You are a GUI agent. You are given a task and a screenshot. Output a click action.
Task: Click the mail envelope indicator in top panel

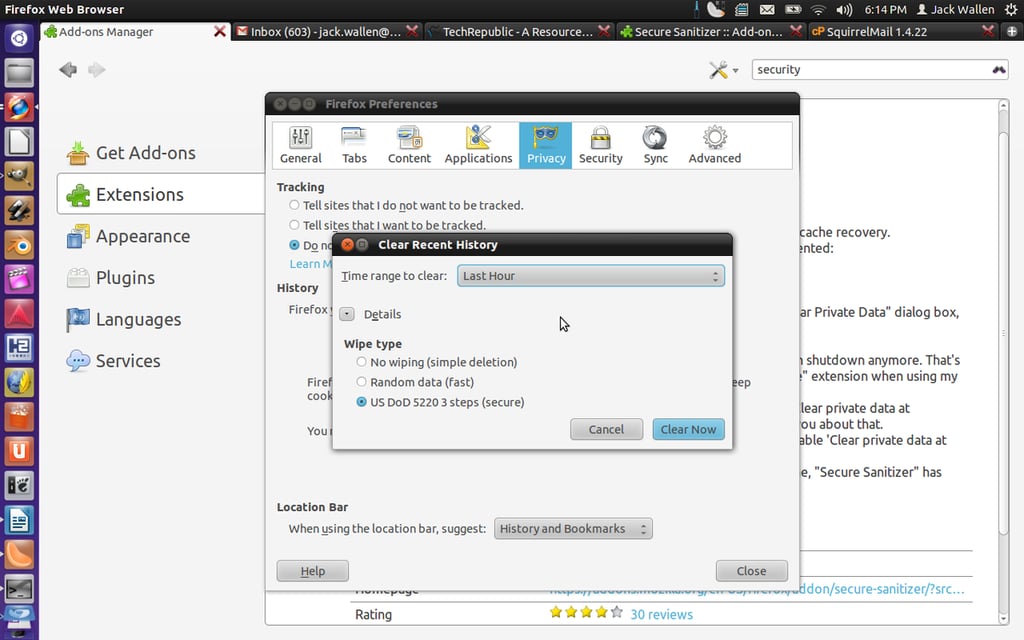(767, 10)
